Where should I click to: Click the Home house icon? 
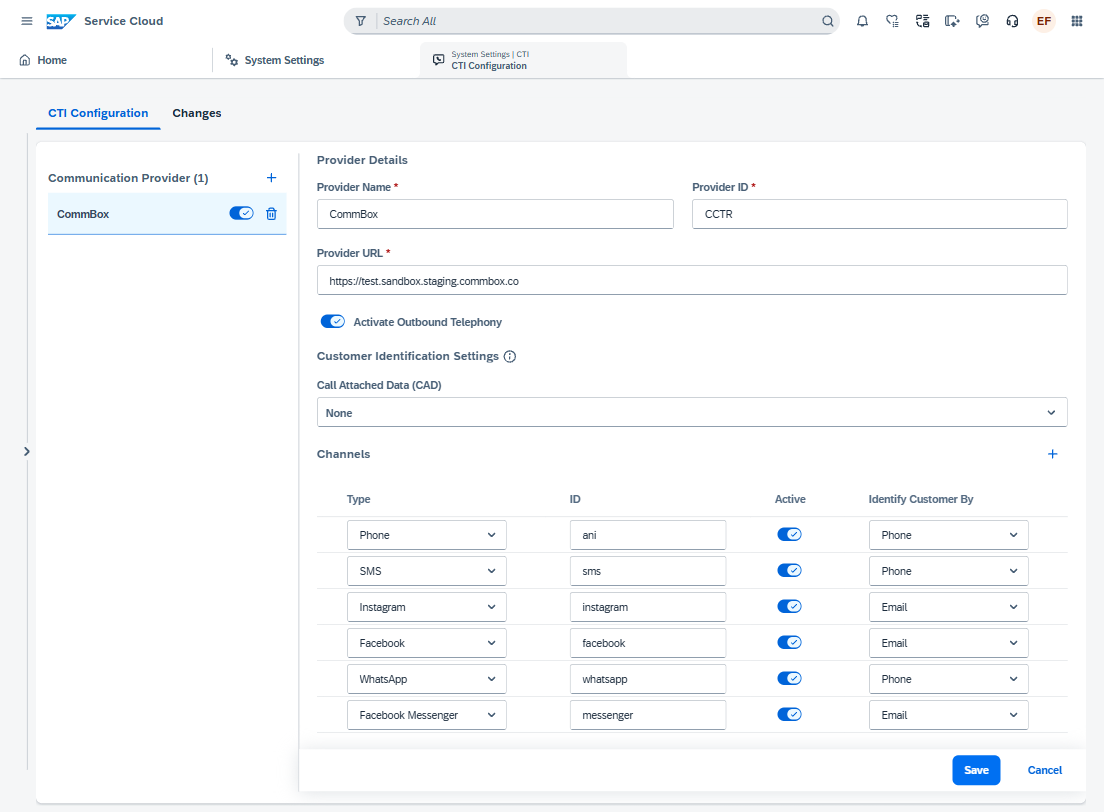click(x=25, y=60)
